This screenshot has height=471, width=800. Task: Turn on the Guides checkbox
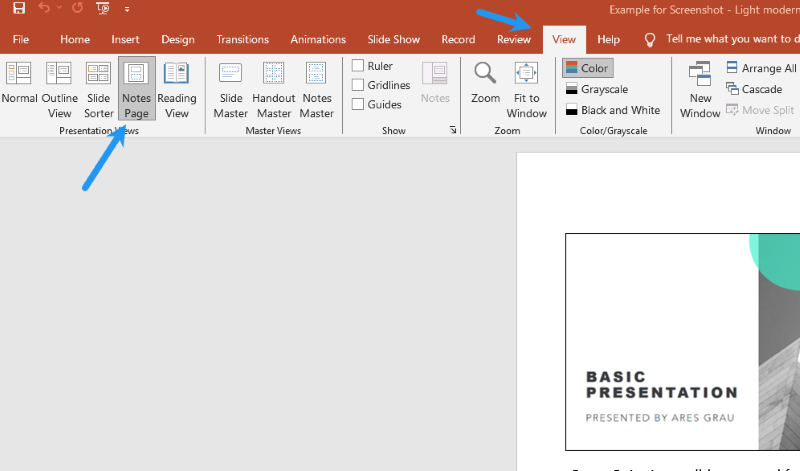point(358,104)
